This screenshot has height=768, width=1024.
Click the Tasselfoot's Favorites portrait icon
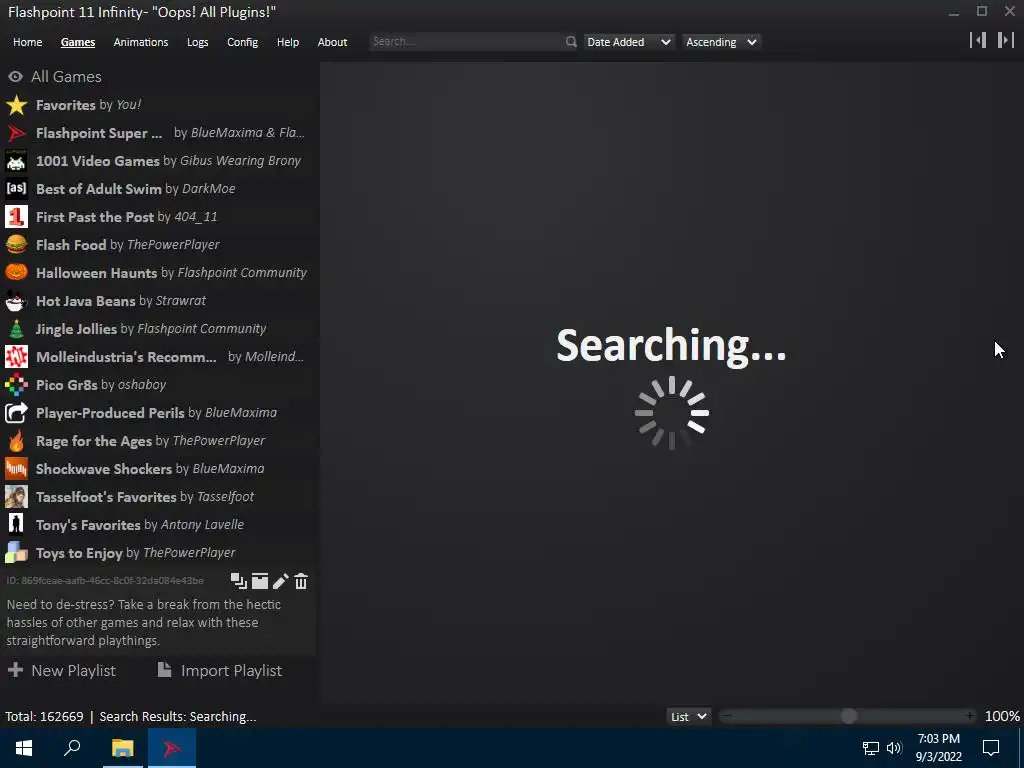click(x=16, y=497)
